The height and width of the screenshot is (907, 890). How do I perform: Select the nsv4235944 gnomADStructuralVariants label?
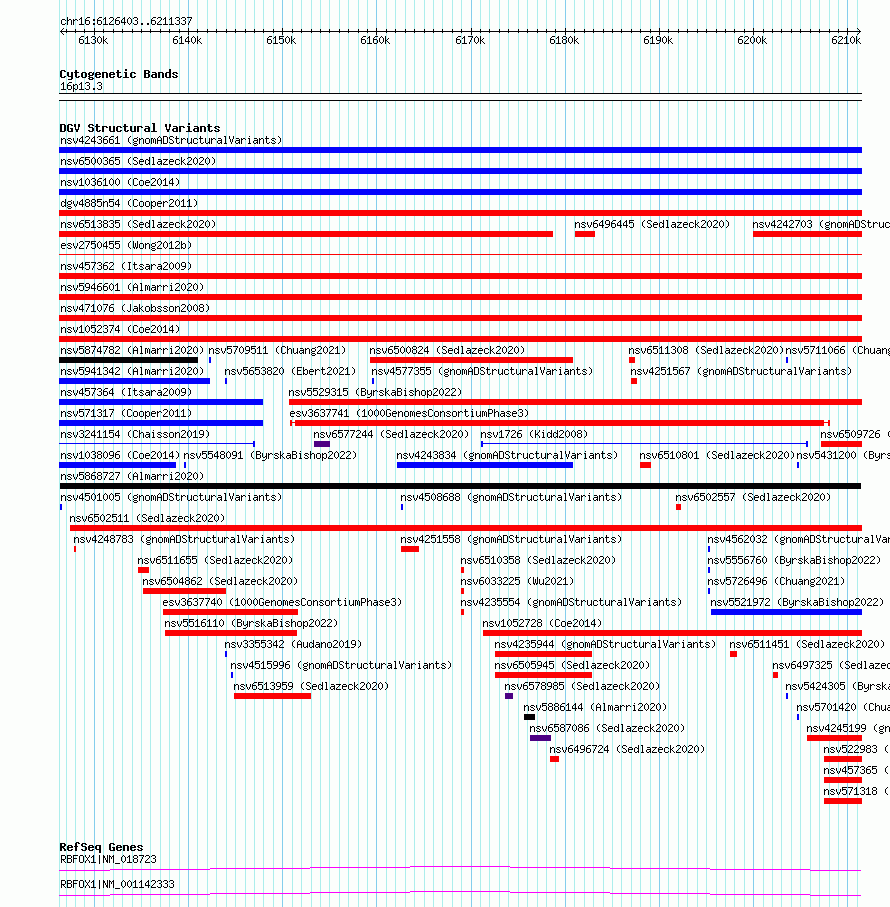point(605,644)
